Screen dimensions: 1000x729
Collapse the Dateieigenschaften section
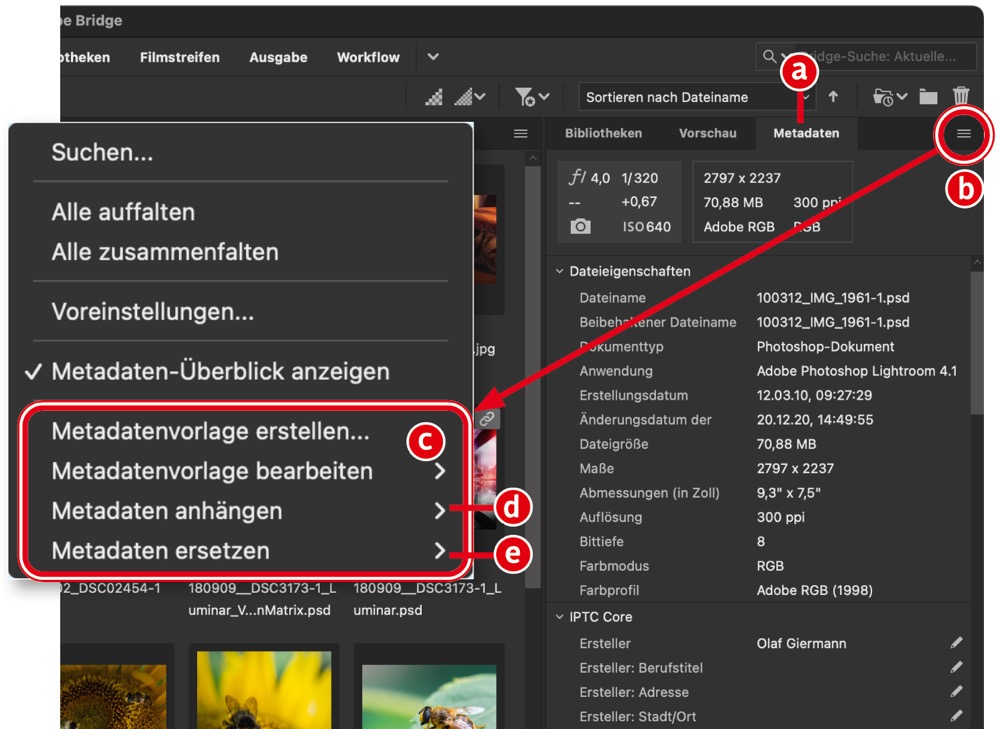click(560, 271)
